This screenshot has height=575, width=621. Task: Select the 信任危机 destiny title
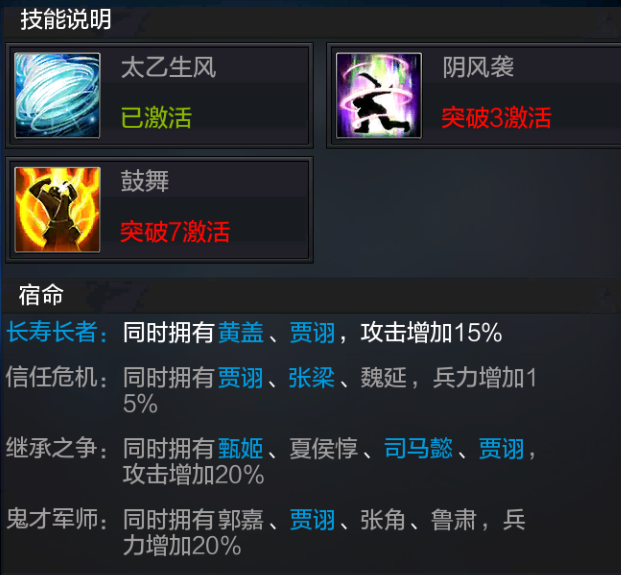click(52, 377)
